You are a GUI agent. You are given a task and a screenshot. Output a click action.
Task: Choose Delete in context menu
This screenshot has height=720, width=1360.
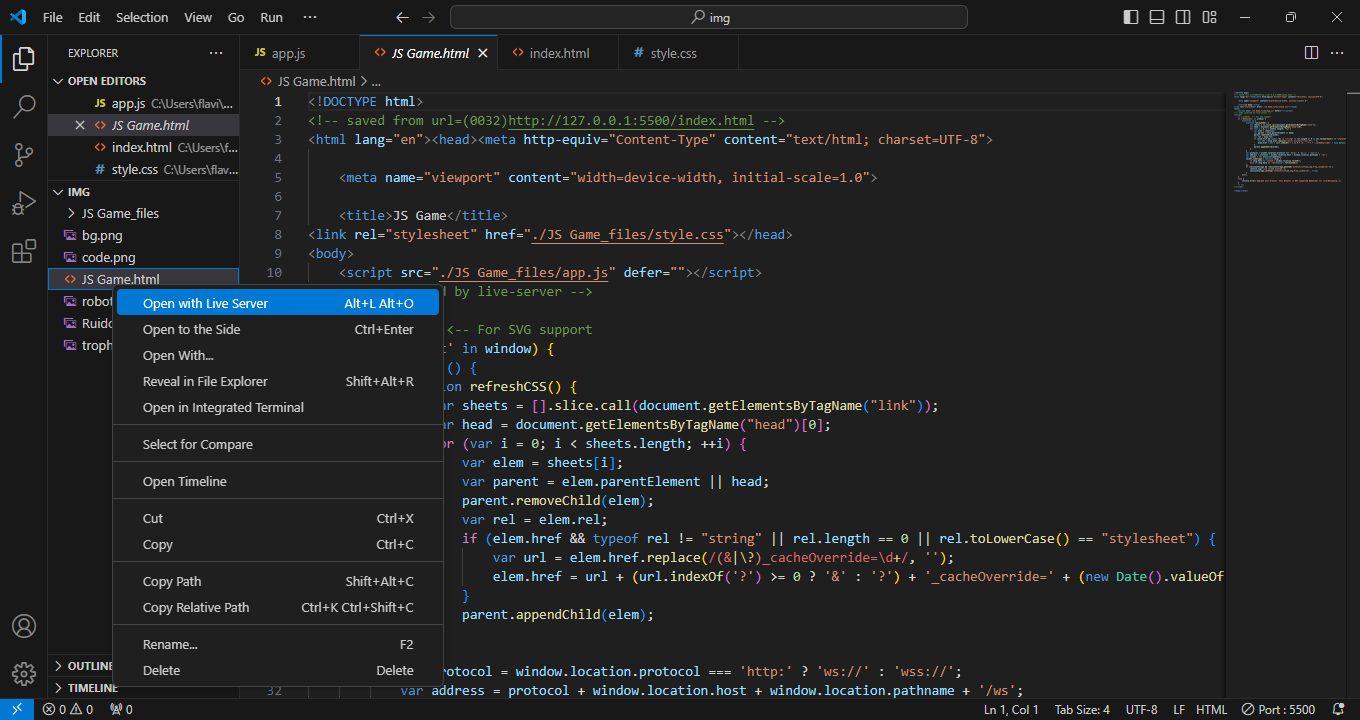point(277,670)
